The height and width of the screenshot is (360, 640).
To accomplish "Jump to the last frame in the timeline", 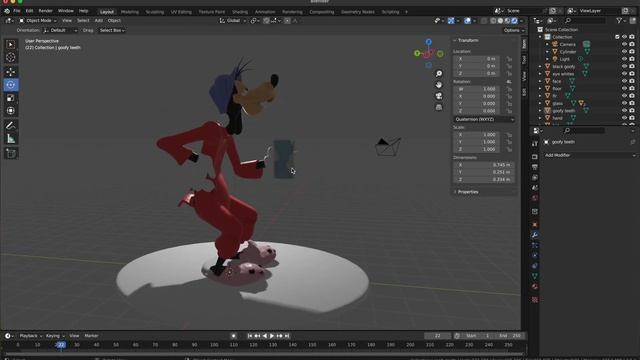I will coord(287,336).
